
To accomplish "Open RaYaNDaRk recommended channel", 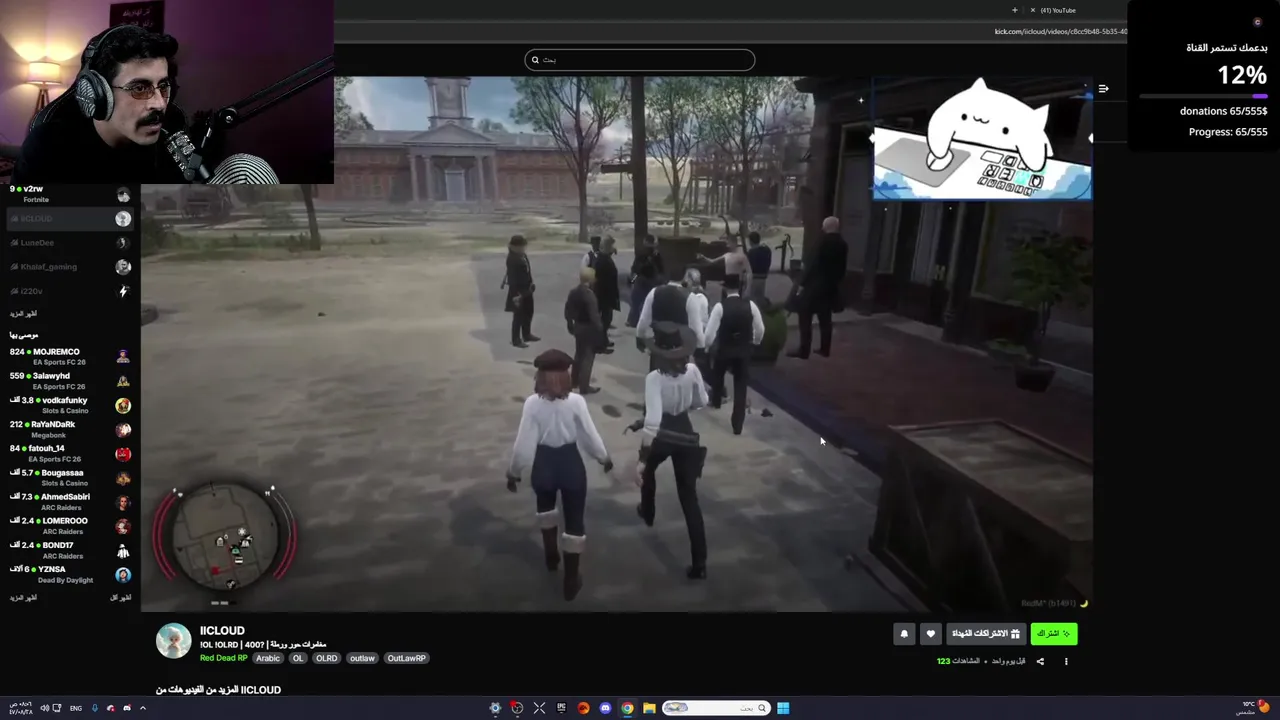I will coord(70,429).
